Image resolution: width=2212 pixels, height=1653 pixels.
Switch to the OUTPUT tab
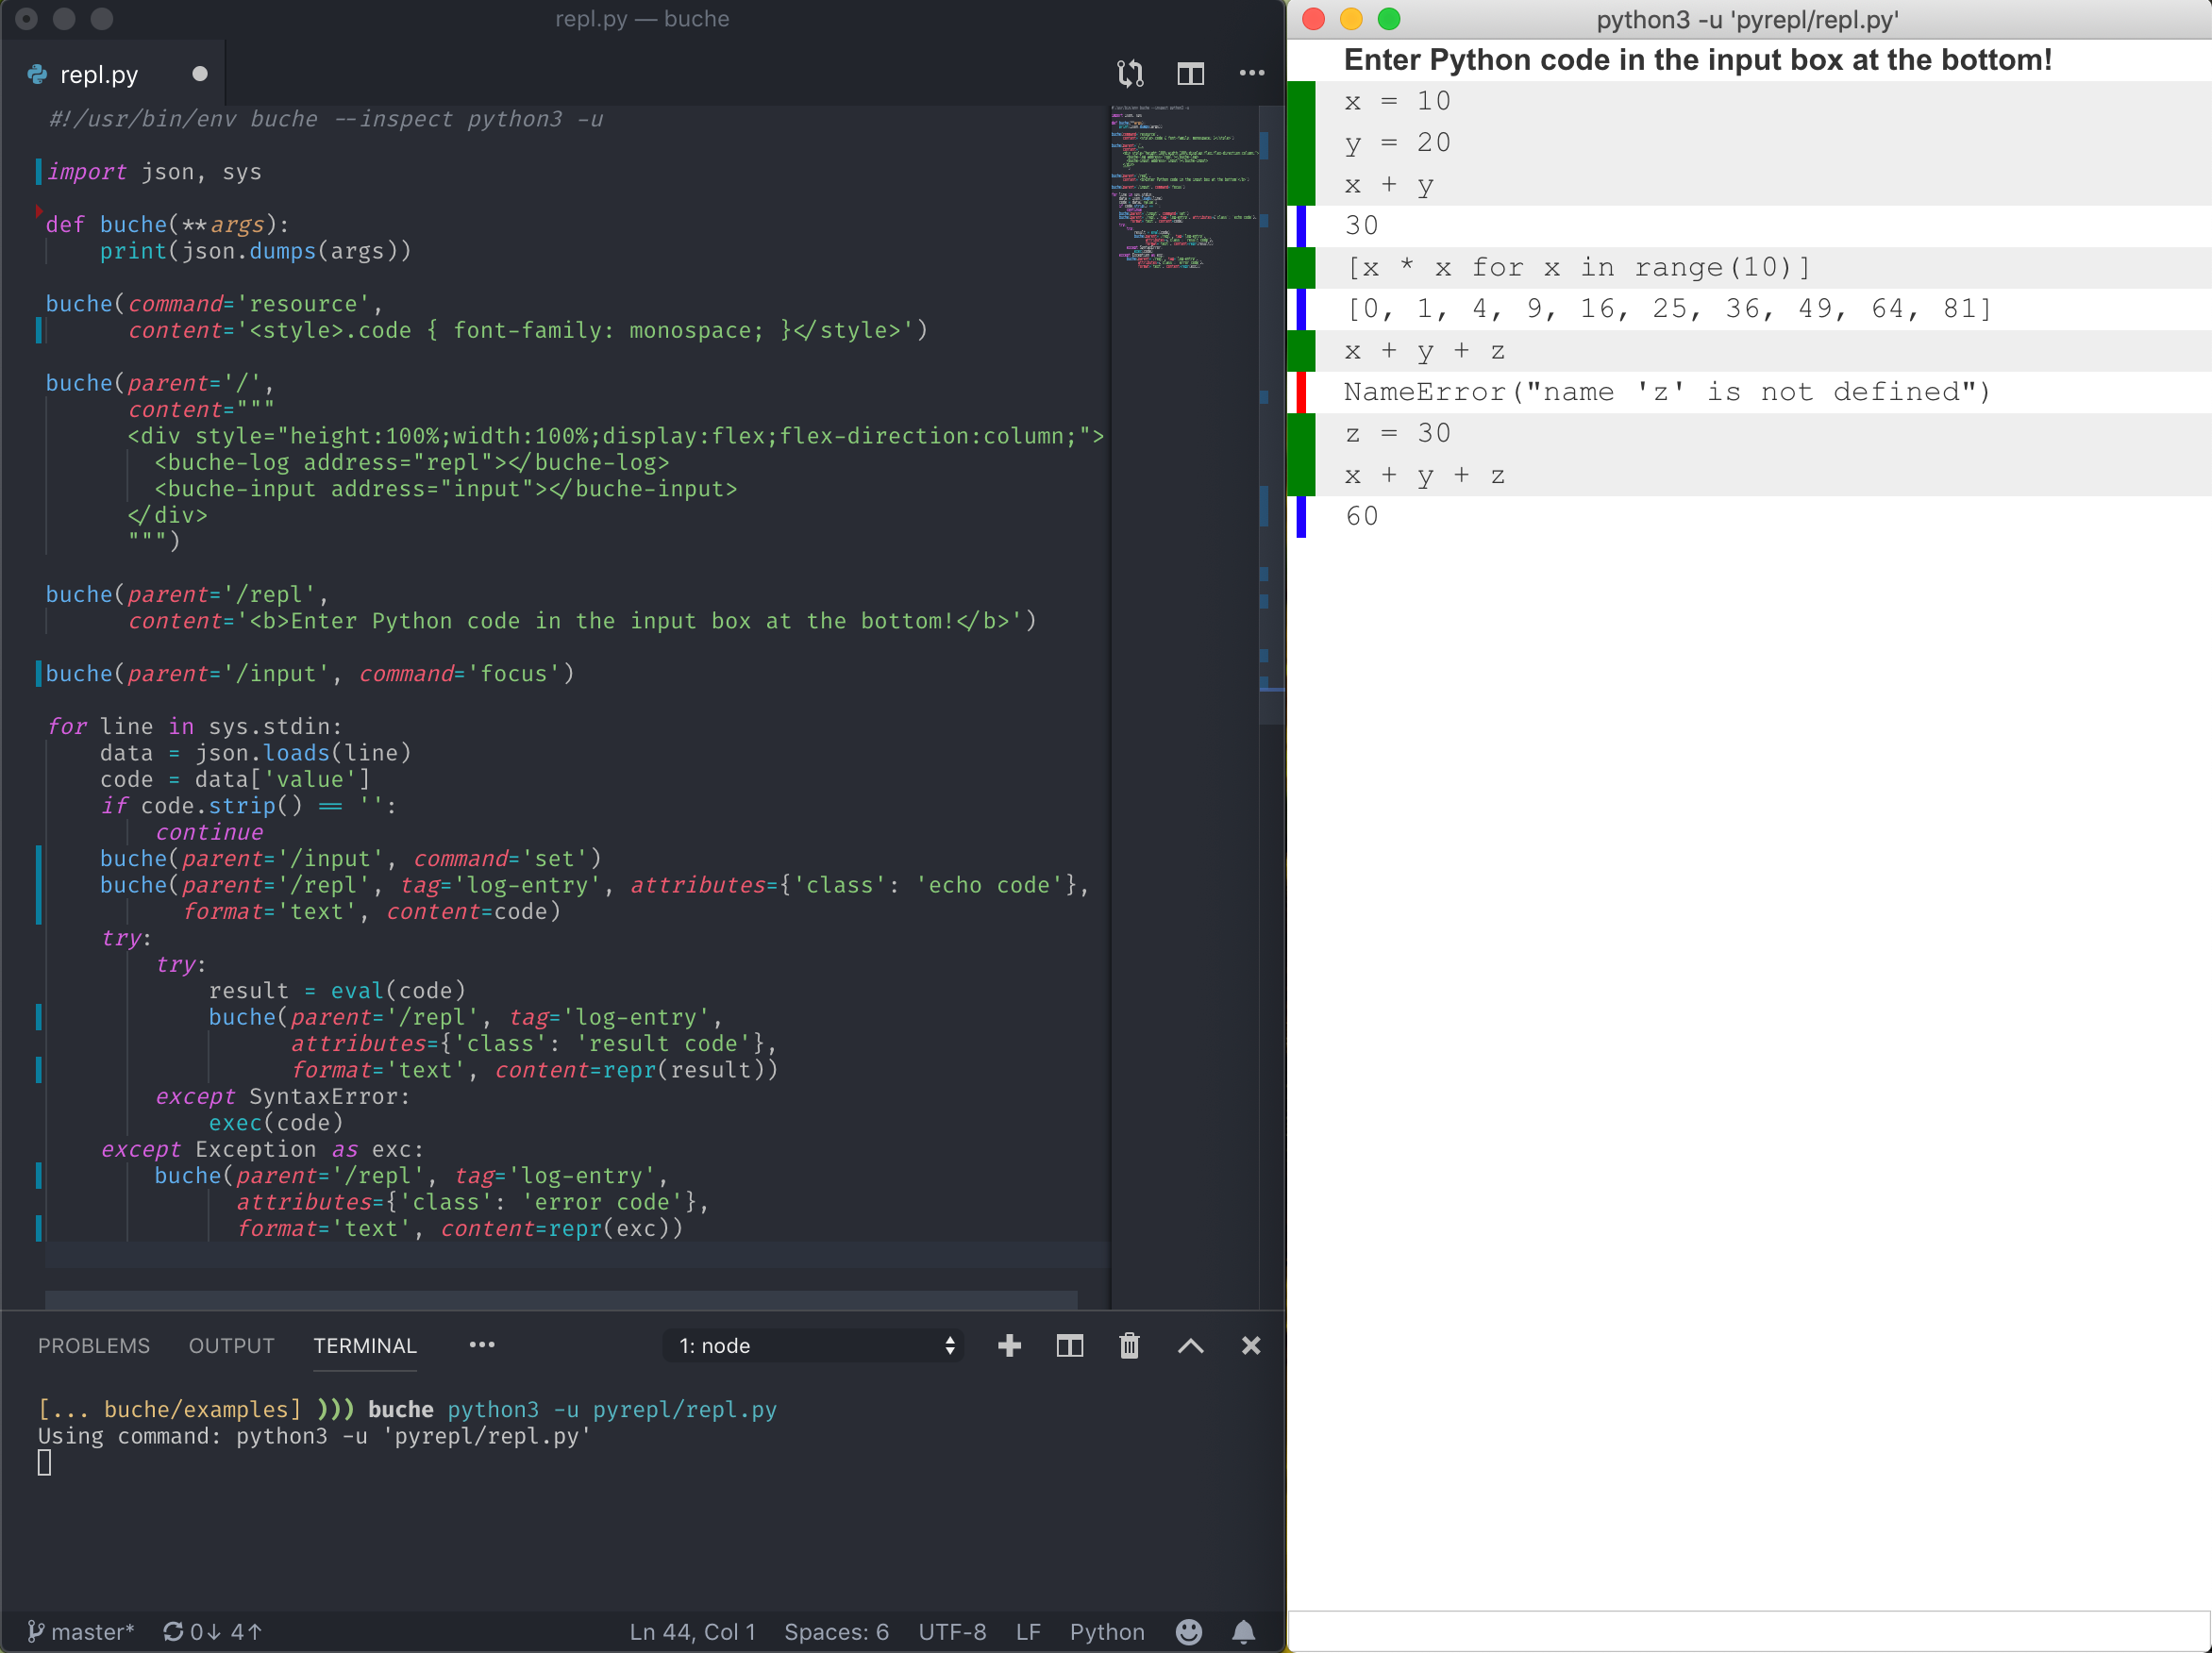231,1346
